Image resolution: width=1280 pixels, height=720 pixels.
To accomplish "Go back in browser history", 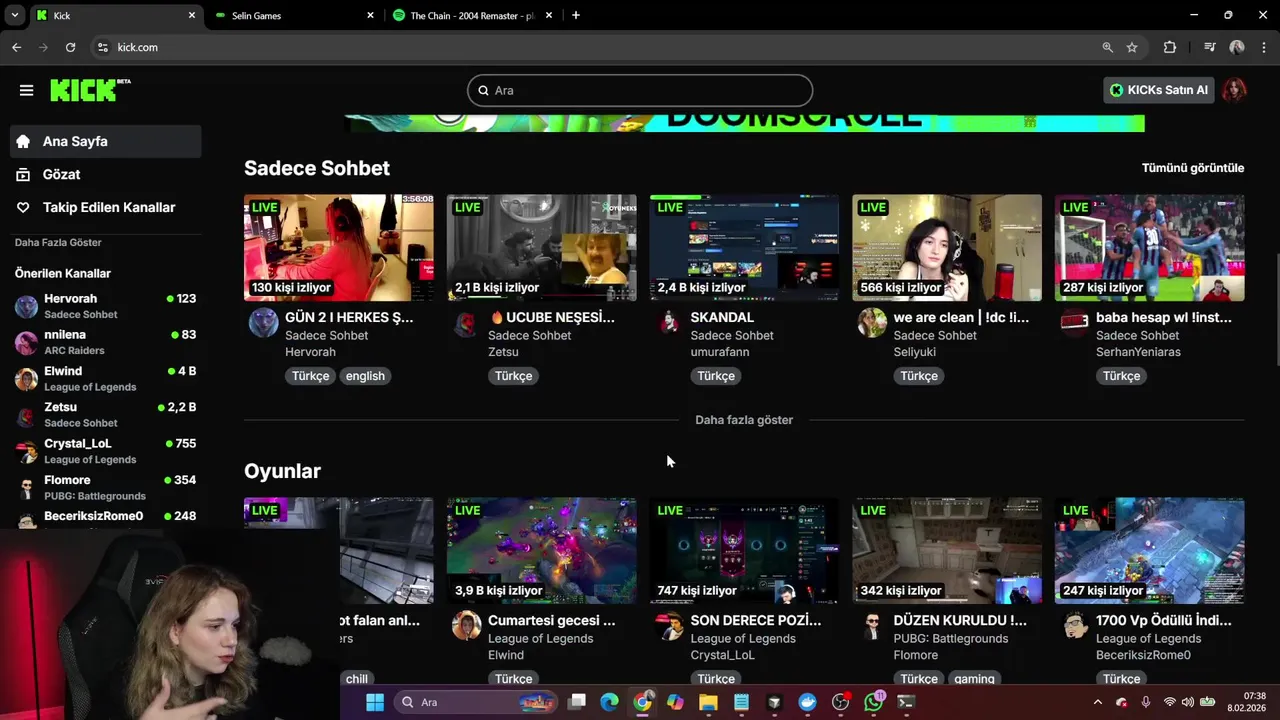I will [16, 47].
